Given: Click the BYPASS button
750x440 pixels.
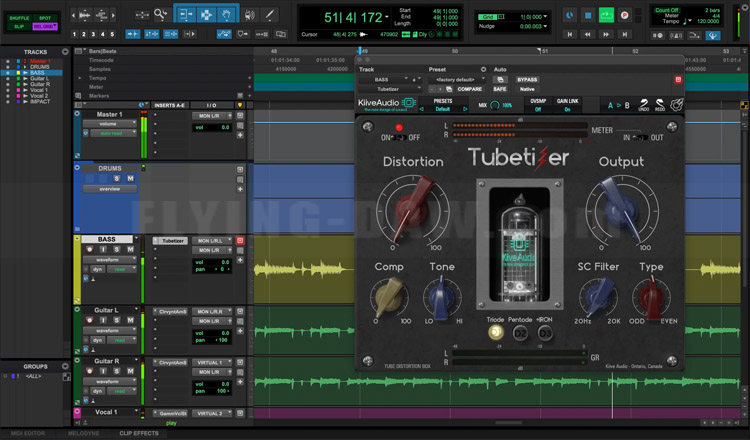Looking at the screenshot, I should click(527, 79).
